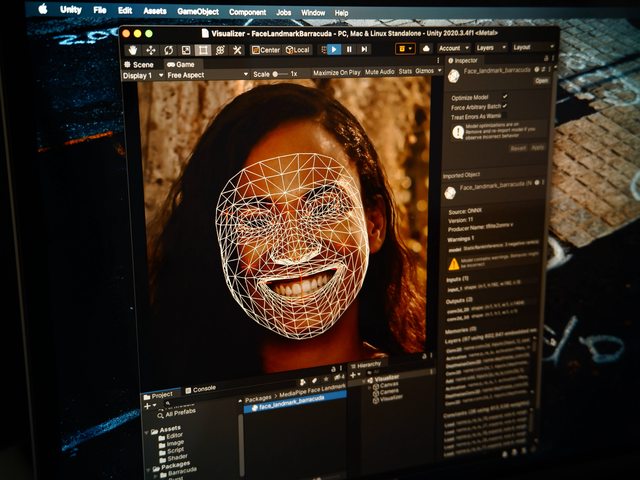
Task: Toggle the Treat Errors As Warnings checkbox
Action: [x=505, y=115]
